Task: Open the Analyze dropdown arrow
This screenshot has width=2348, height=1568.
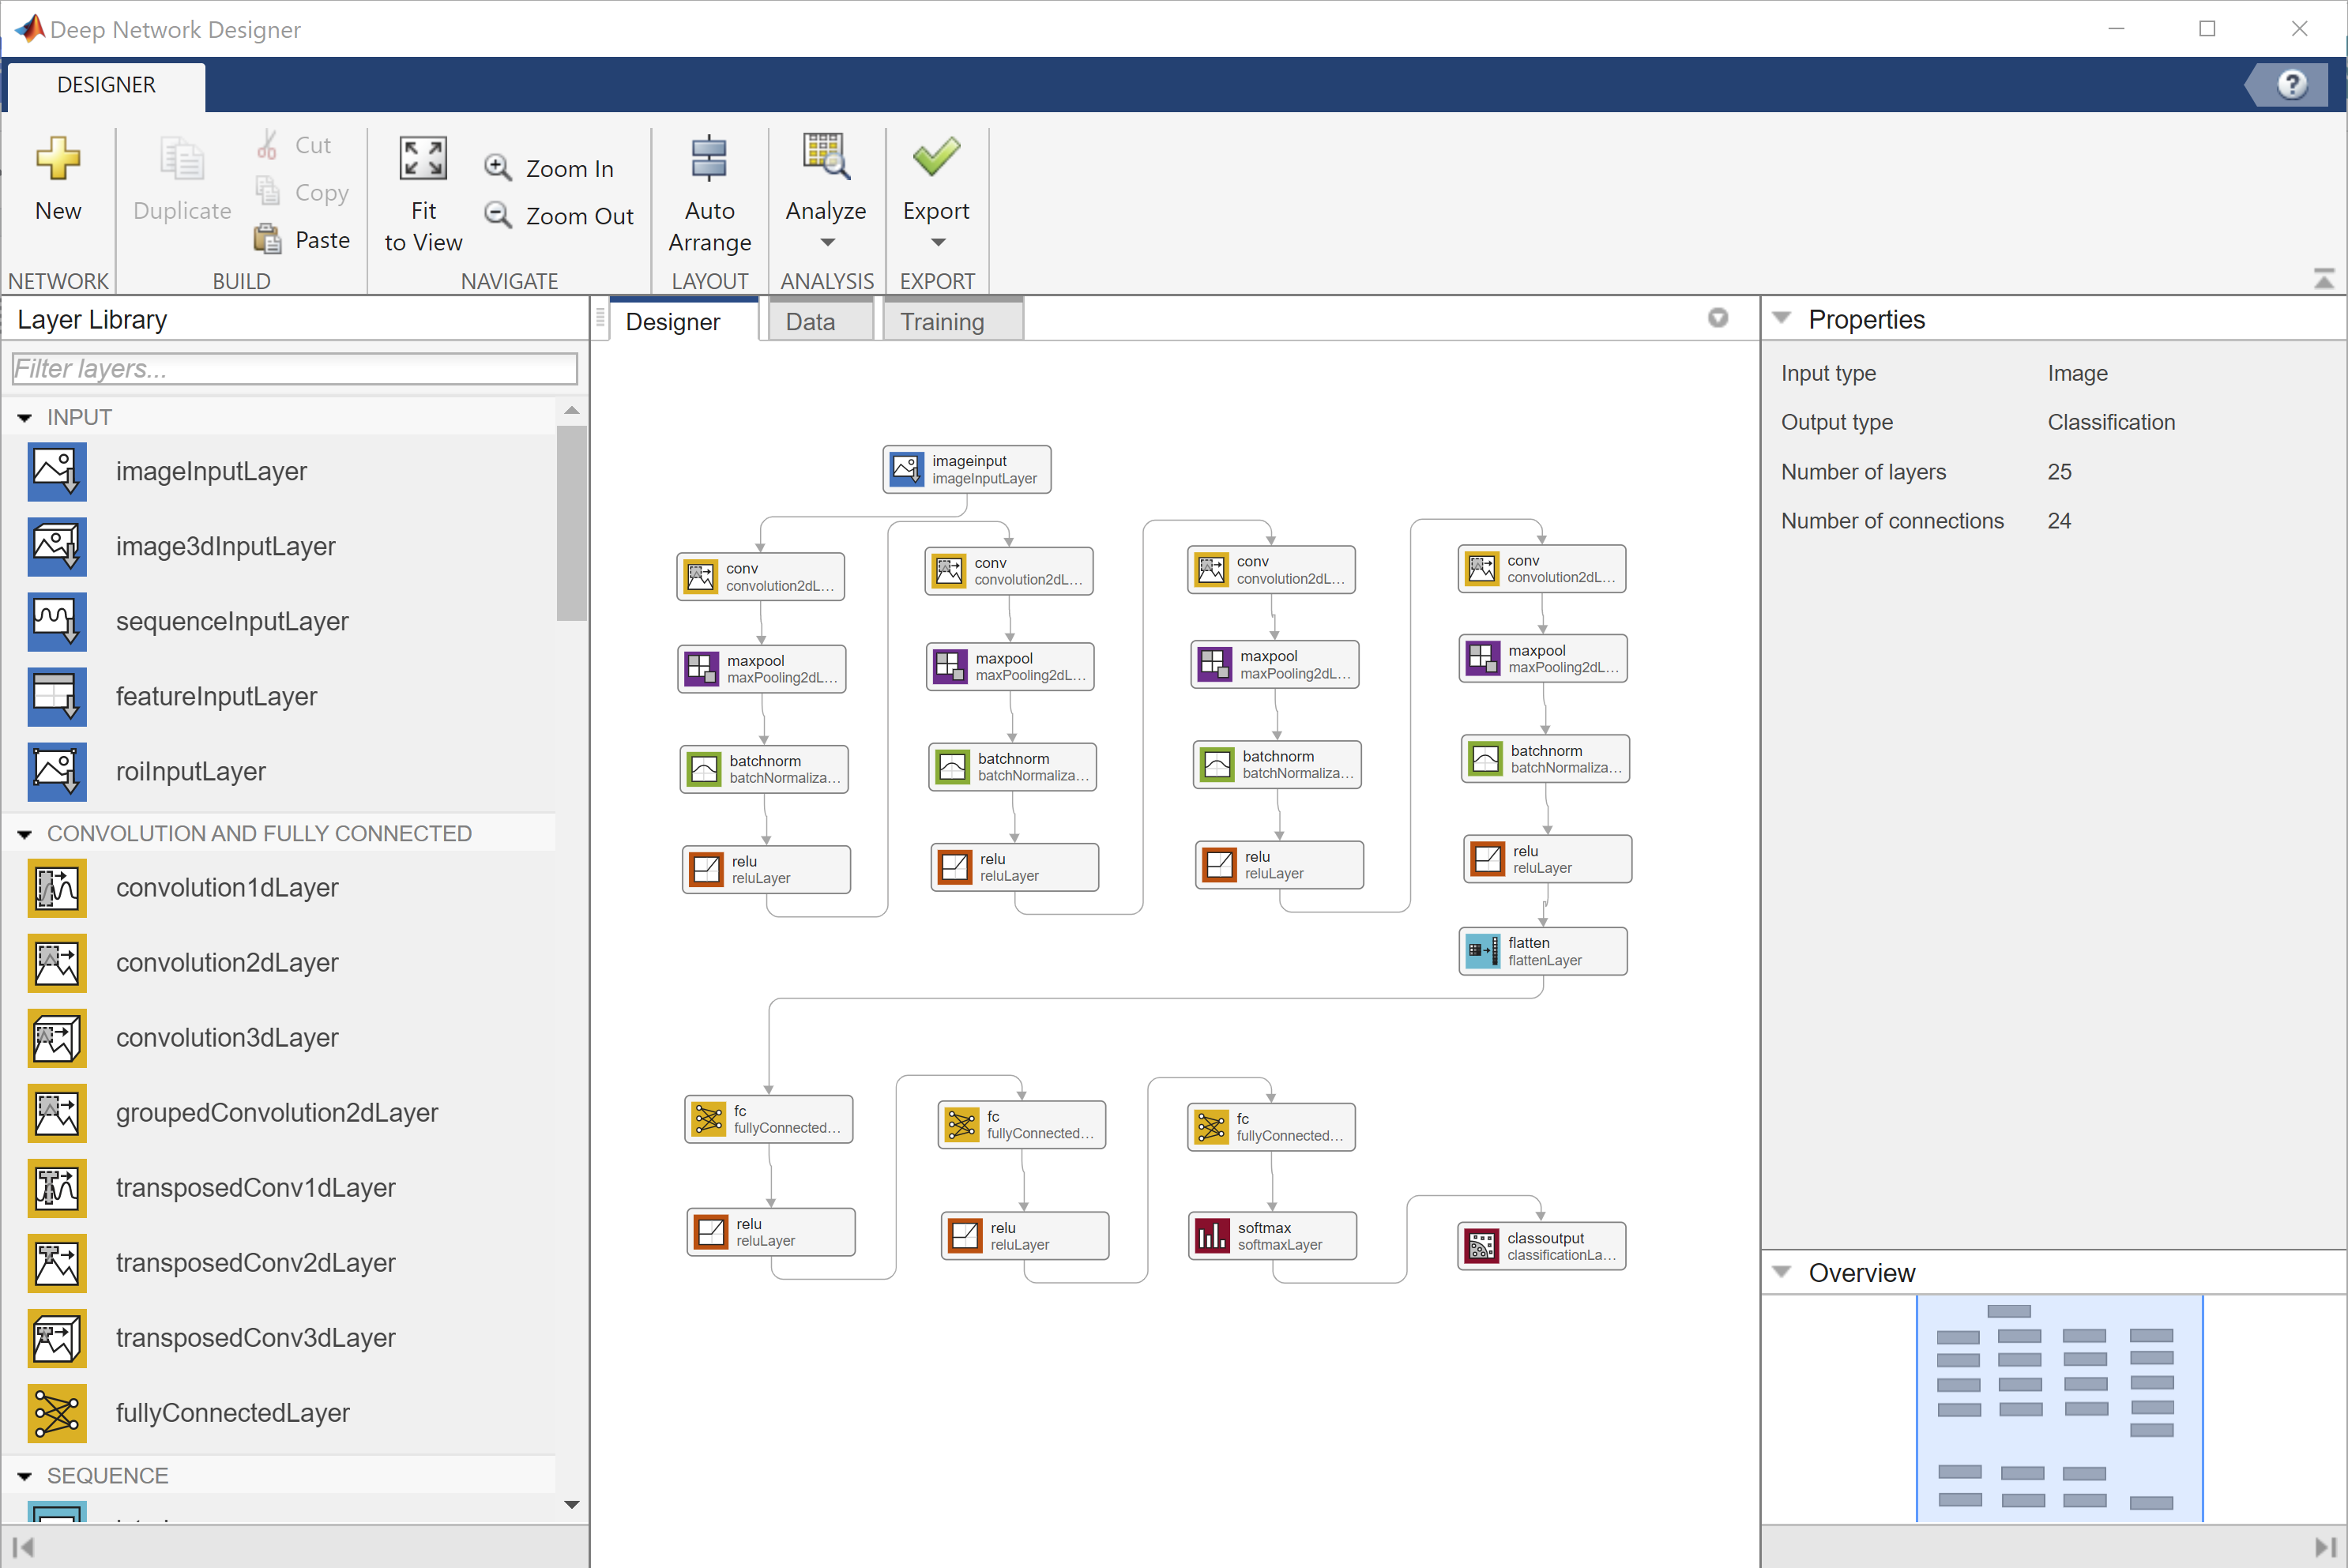Action: tap(826, 242)
